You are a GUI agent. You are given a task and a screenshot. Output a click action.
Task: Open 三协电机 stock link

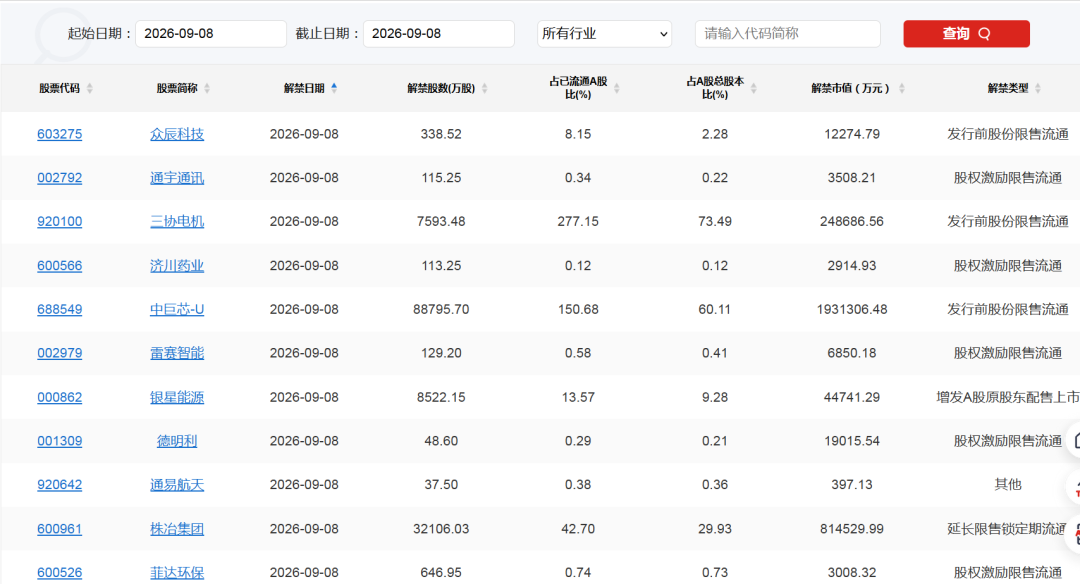[x=177, y=222]
